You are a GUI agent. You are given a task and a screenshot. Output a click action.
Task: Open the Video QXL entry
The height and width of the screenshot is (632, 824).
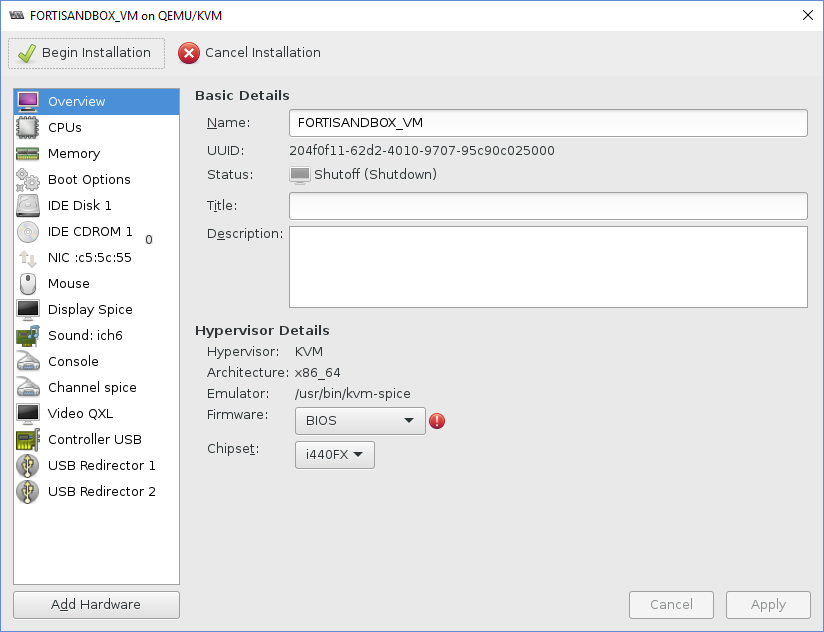(97, 413)
